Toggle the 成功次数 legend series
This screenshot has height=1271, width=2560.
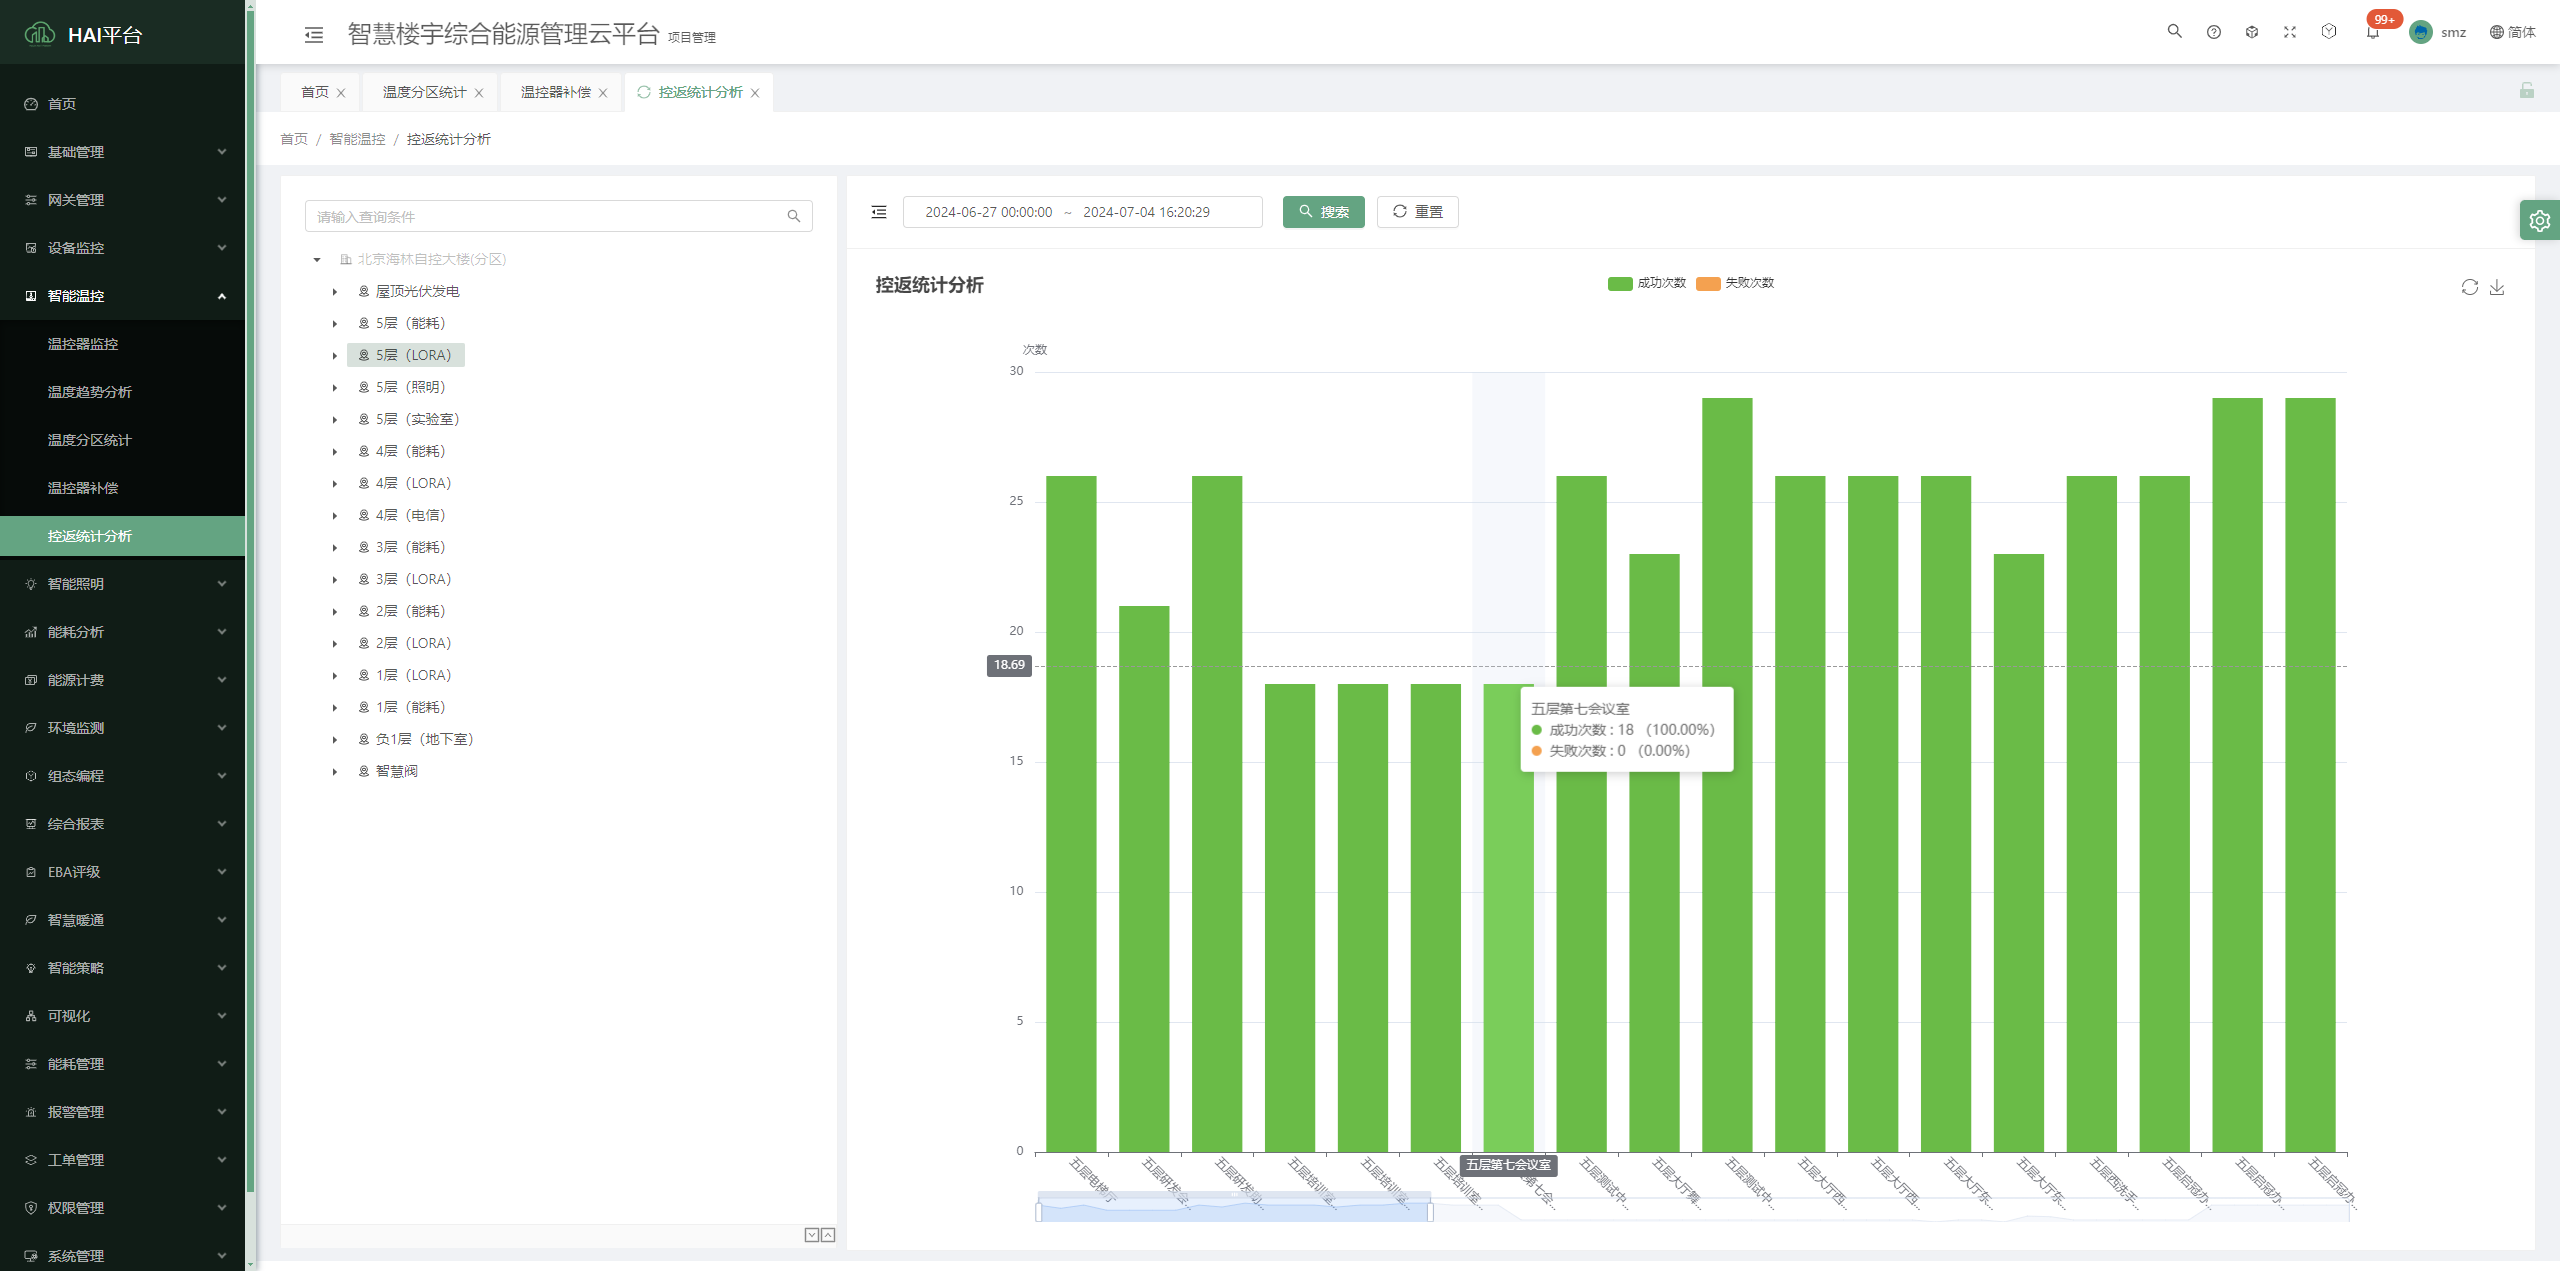coord(1647,283)
